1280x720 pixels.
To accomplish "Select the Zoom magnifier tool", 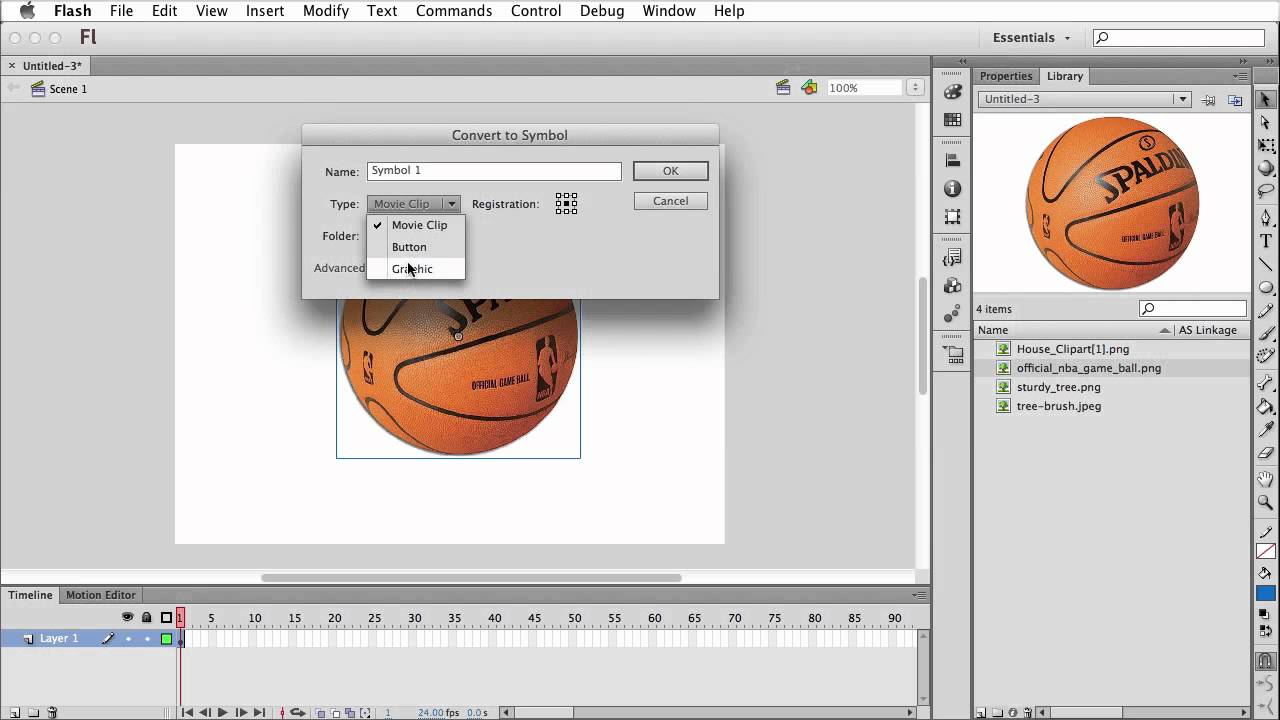I will click(x=1265, y=502).
